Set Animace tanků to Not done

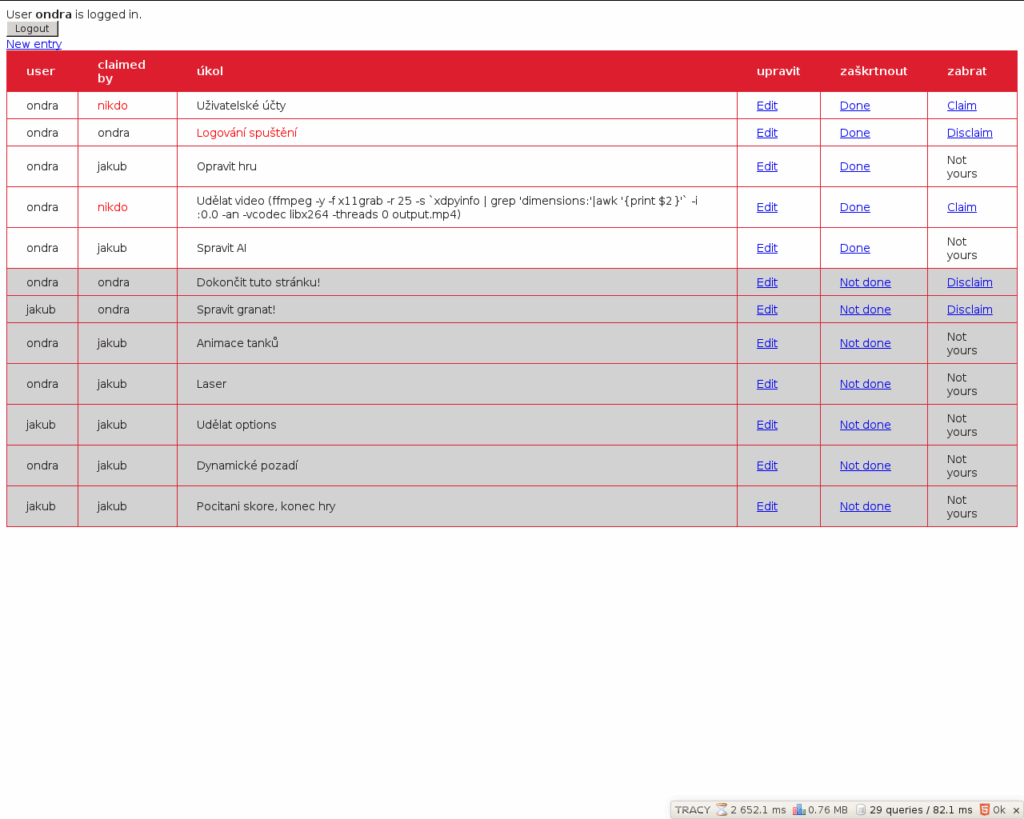[865, 343]
